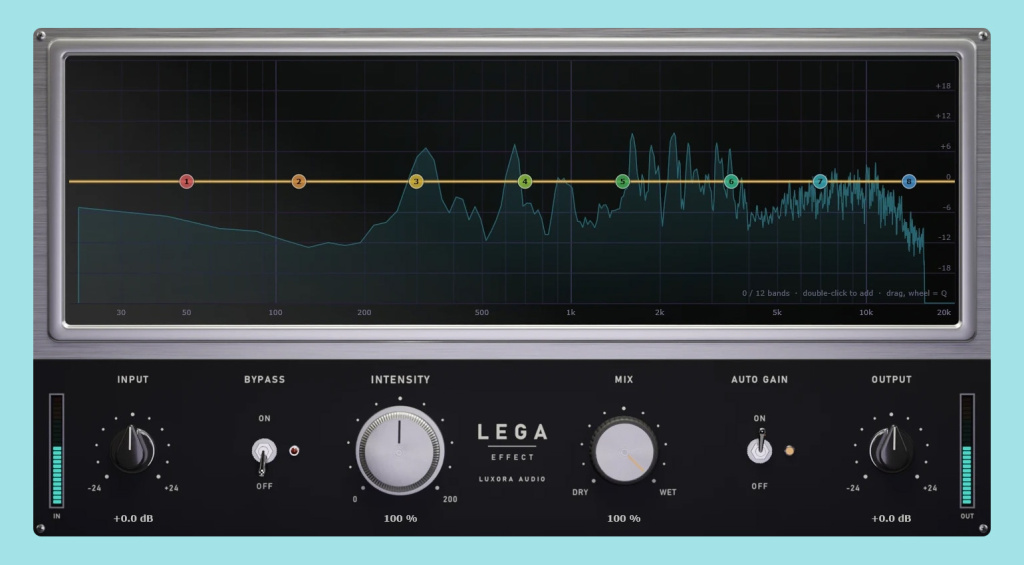Click the 1k frequency axis label

click(x=571, y=313)
